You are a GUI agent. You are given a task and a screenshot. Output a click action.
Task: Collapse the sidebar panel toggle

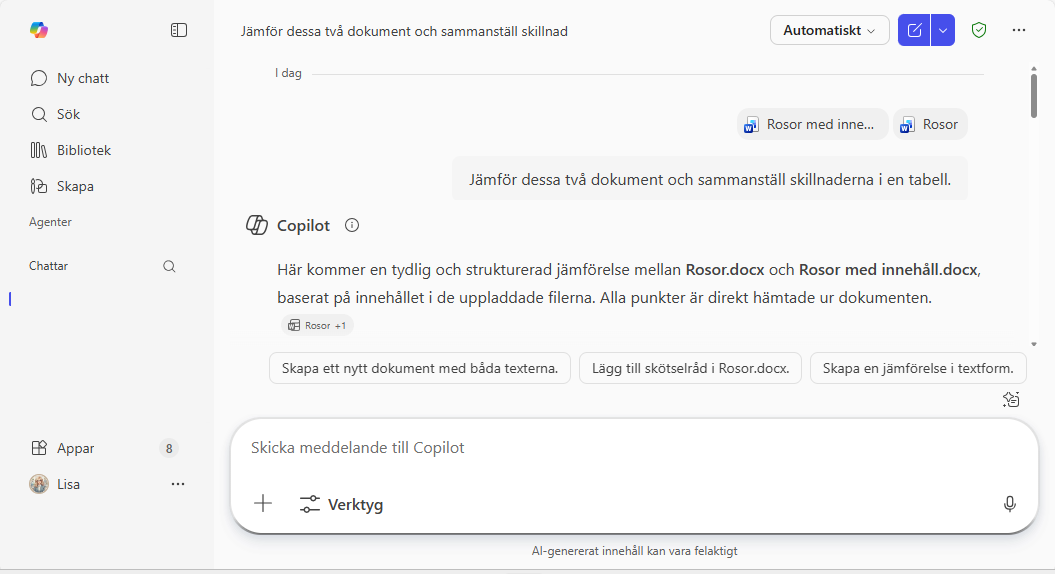coord(178,30)
